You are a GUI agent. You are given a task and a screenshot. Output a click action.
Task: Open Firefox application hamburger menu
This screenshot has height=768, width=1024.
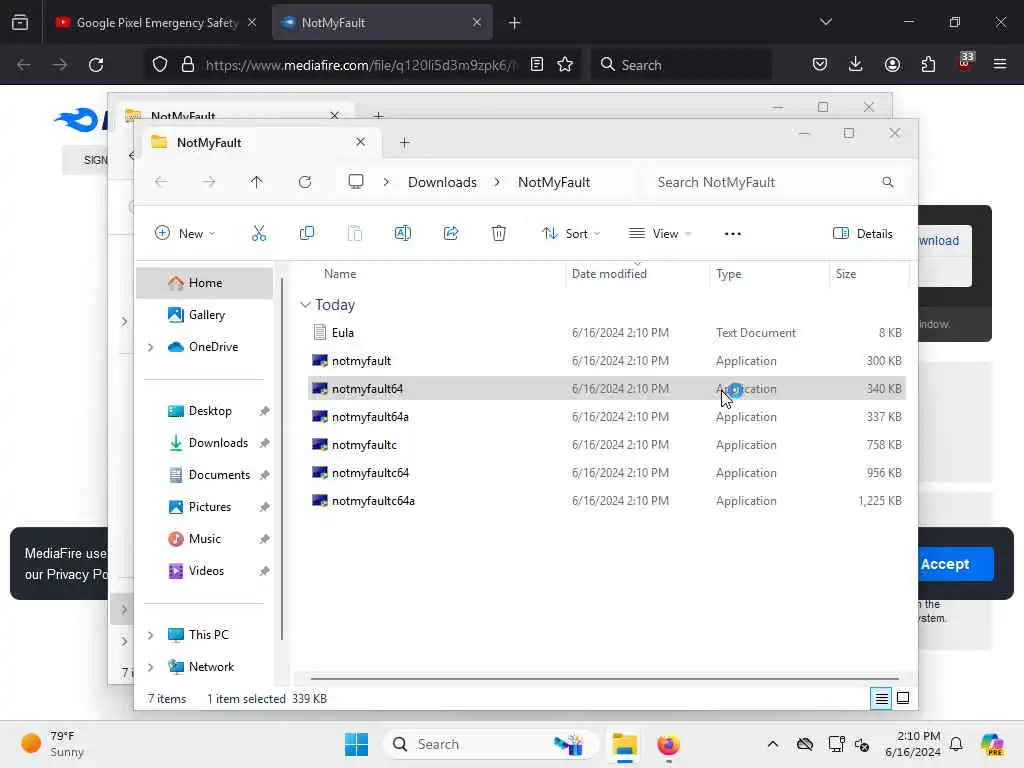click(x=1000, y=64)
